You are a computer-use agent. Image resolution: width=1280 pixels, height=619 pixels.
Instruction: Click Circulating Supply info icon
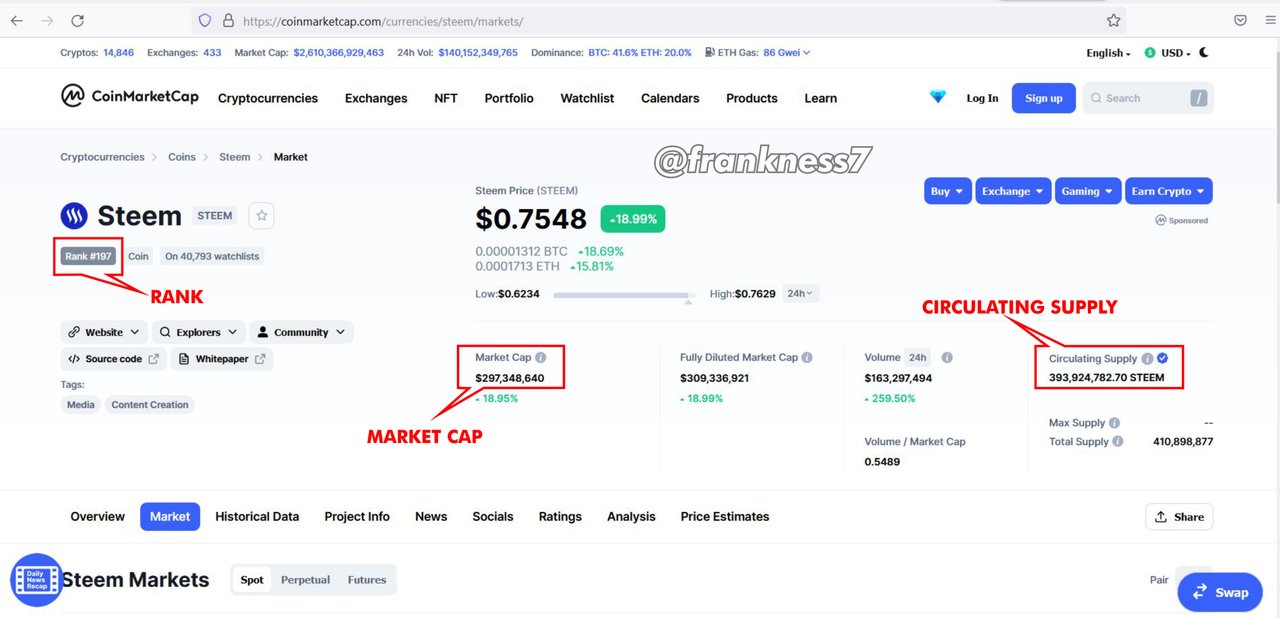tap(1147, 358)
